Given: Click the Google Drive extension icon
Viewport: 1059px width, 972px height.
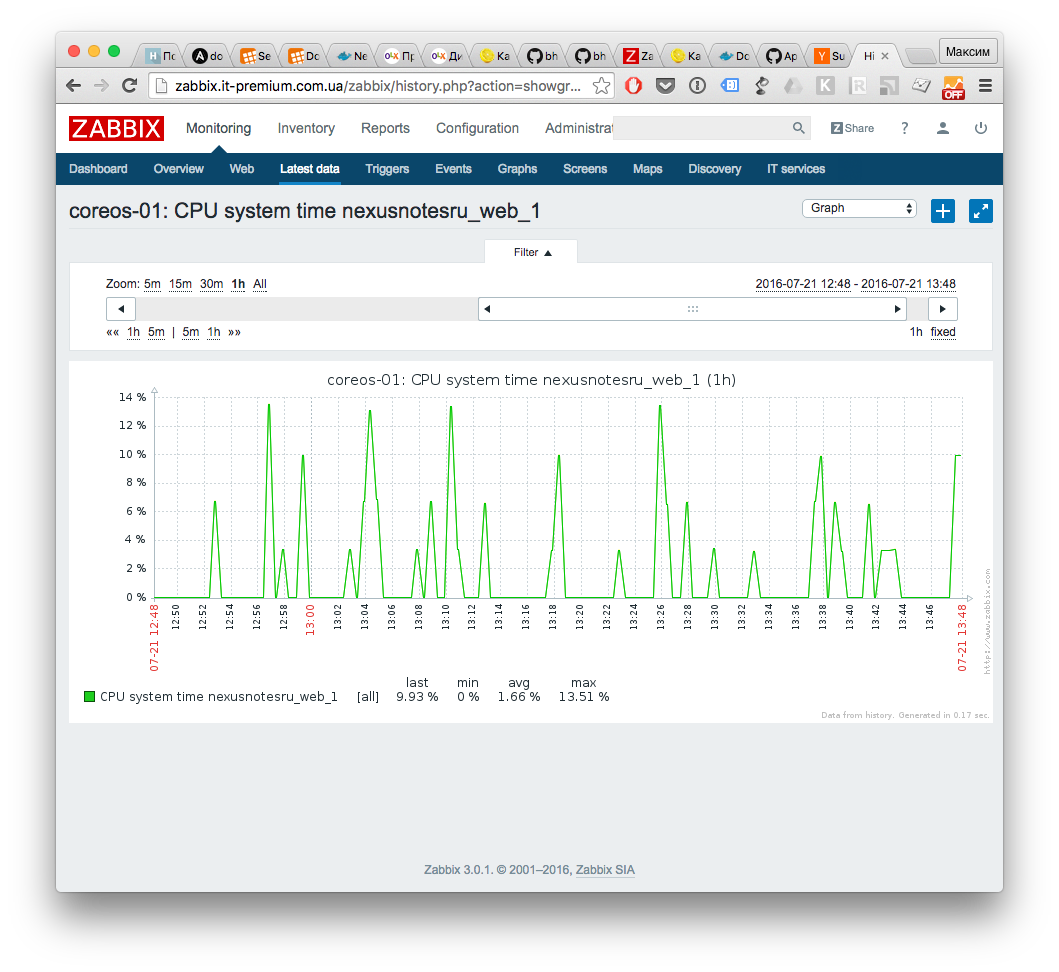Looking at the screenshot, I should pyautogui.click(x=793, y=86).
